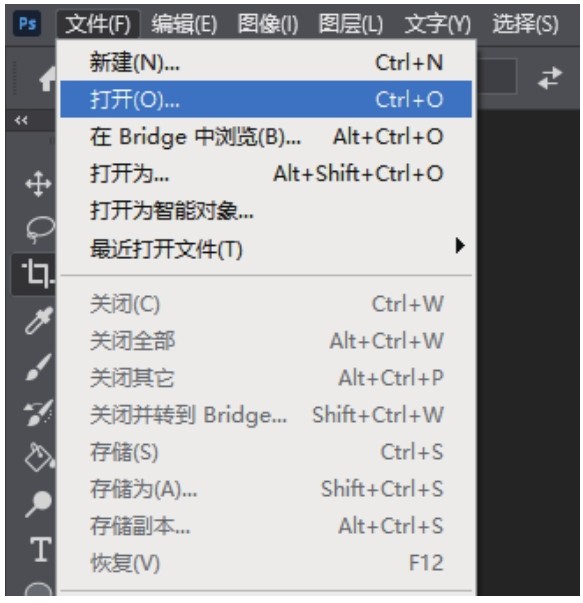The width and height of the screenshot is (583, 603).
Task: Select 在 Bridge 中浏览(B)... entry
Action: tap(266, 137)
